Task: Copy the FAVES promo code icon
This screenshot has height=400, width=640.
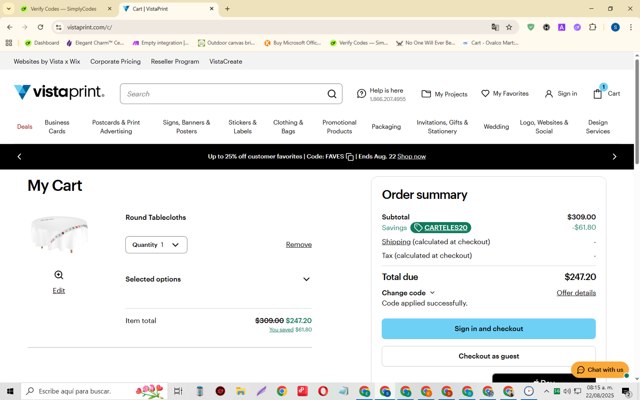Action: [x=350, y=157]
